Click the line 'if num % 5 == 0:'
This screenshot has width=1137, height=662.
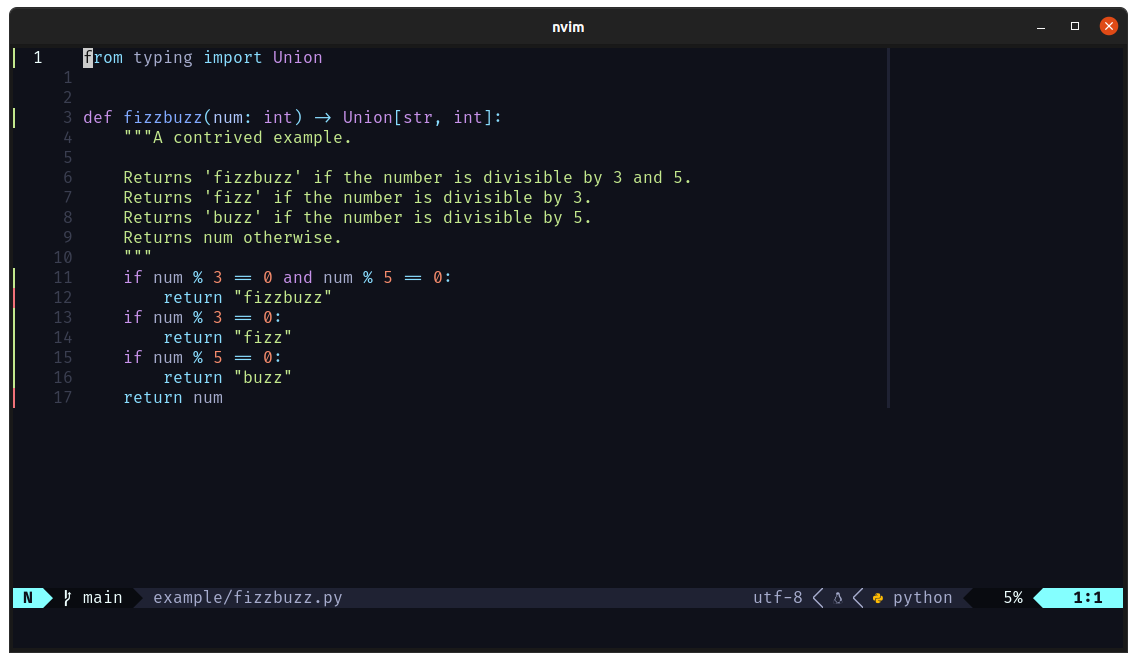pyautogui.click(x=202, y=357)
